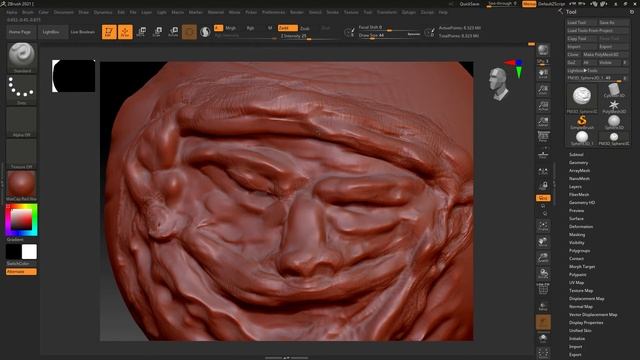Click the Zoom3D icon in right shelf
The width and height of the screenshot is (640, 360).
pyautogui.click(x=543, y=258)
